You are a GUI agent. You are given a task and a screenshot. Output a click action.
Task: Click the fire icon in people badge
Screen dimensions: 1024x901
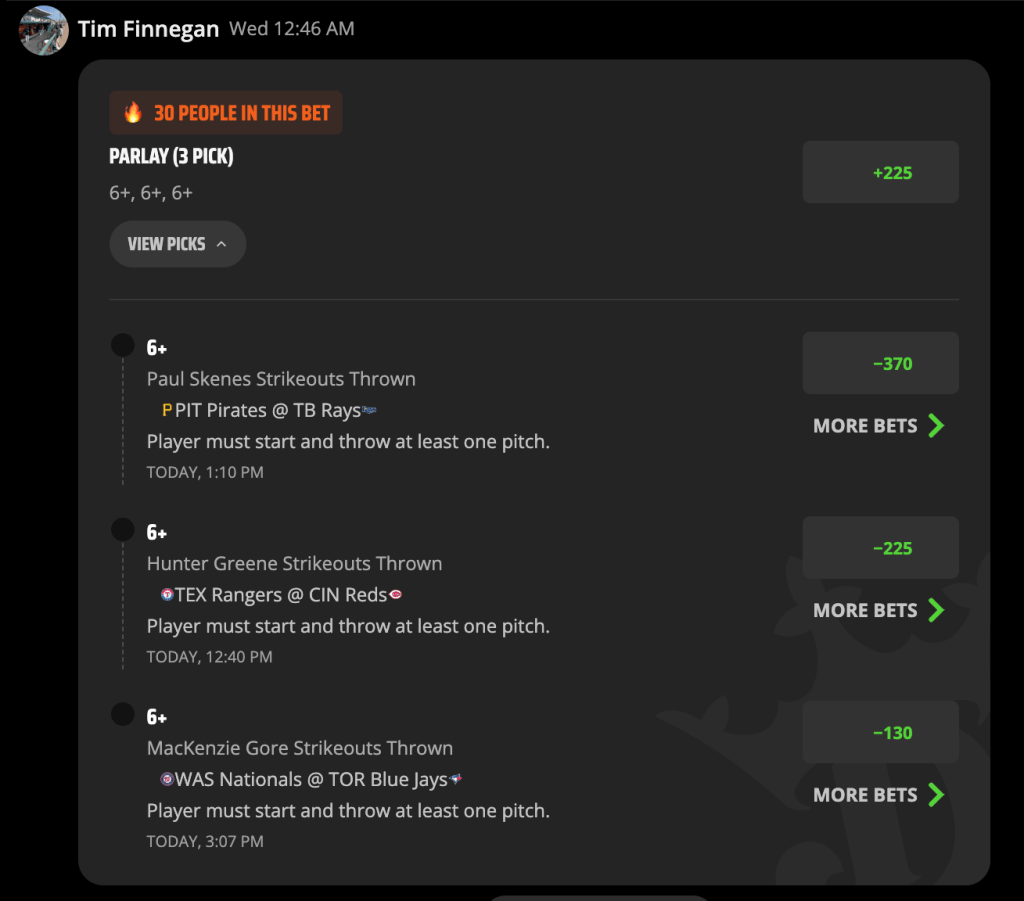pyautogui.click(x=133, y=113)
